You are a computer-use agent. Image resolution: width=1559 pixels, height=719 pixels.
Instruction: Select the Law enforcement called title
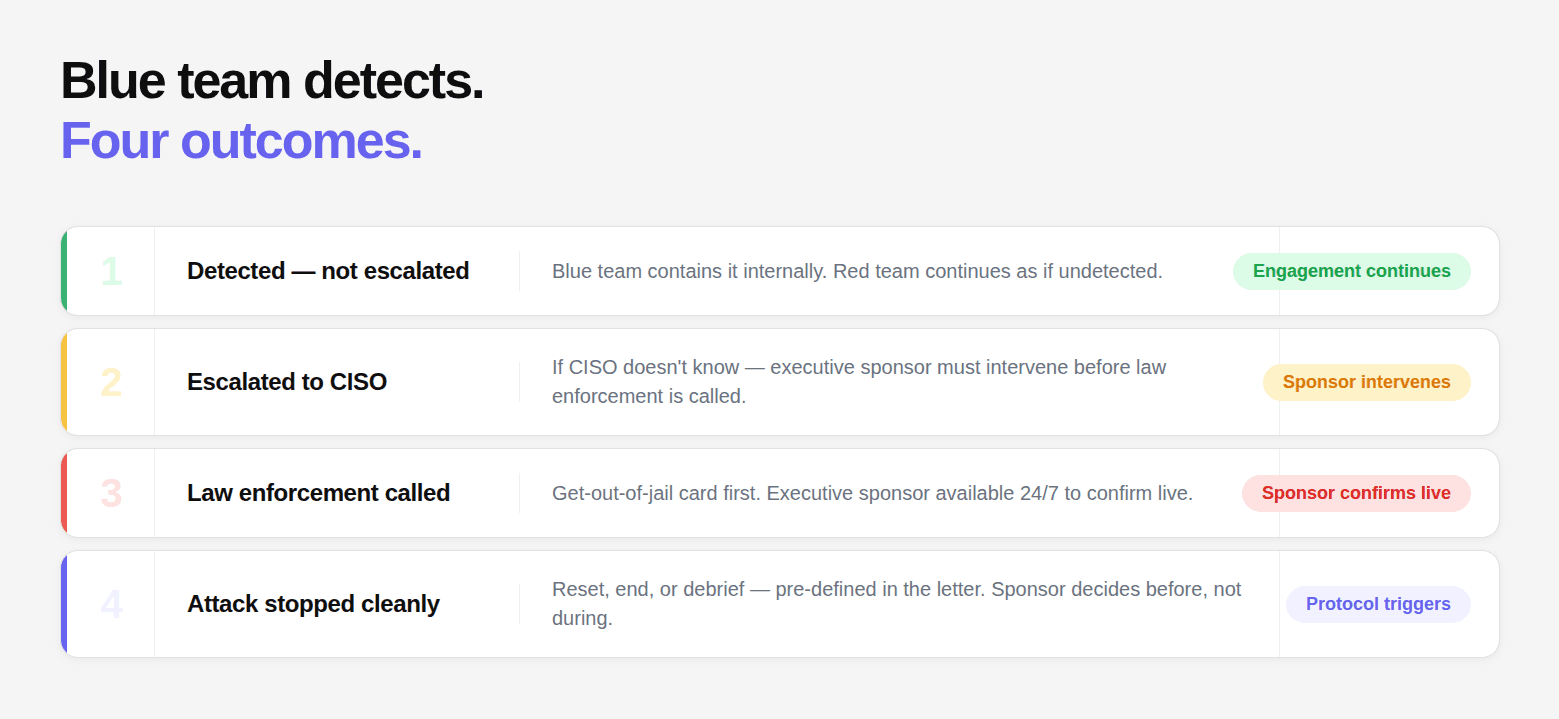click(x=318, y=494)
